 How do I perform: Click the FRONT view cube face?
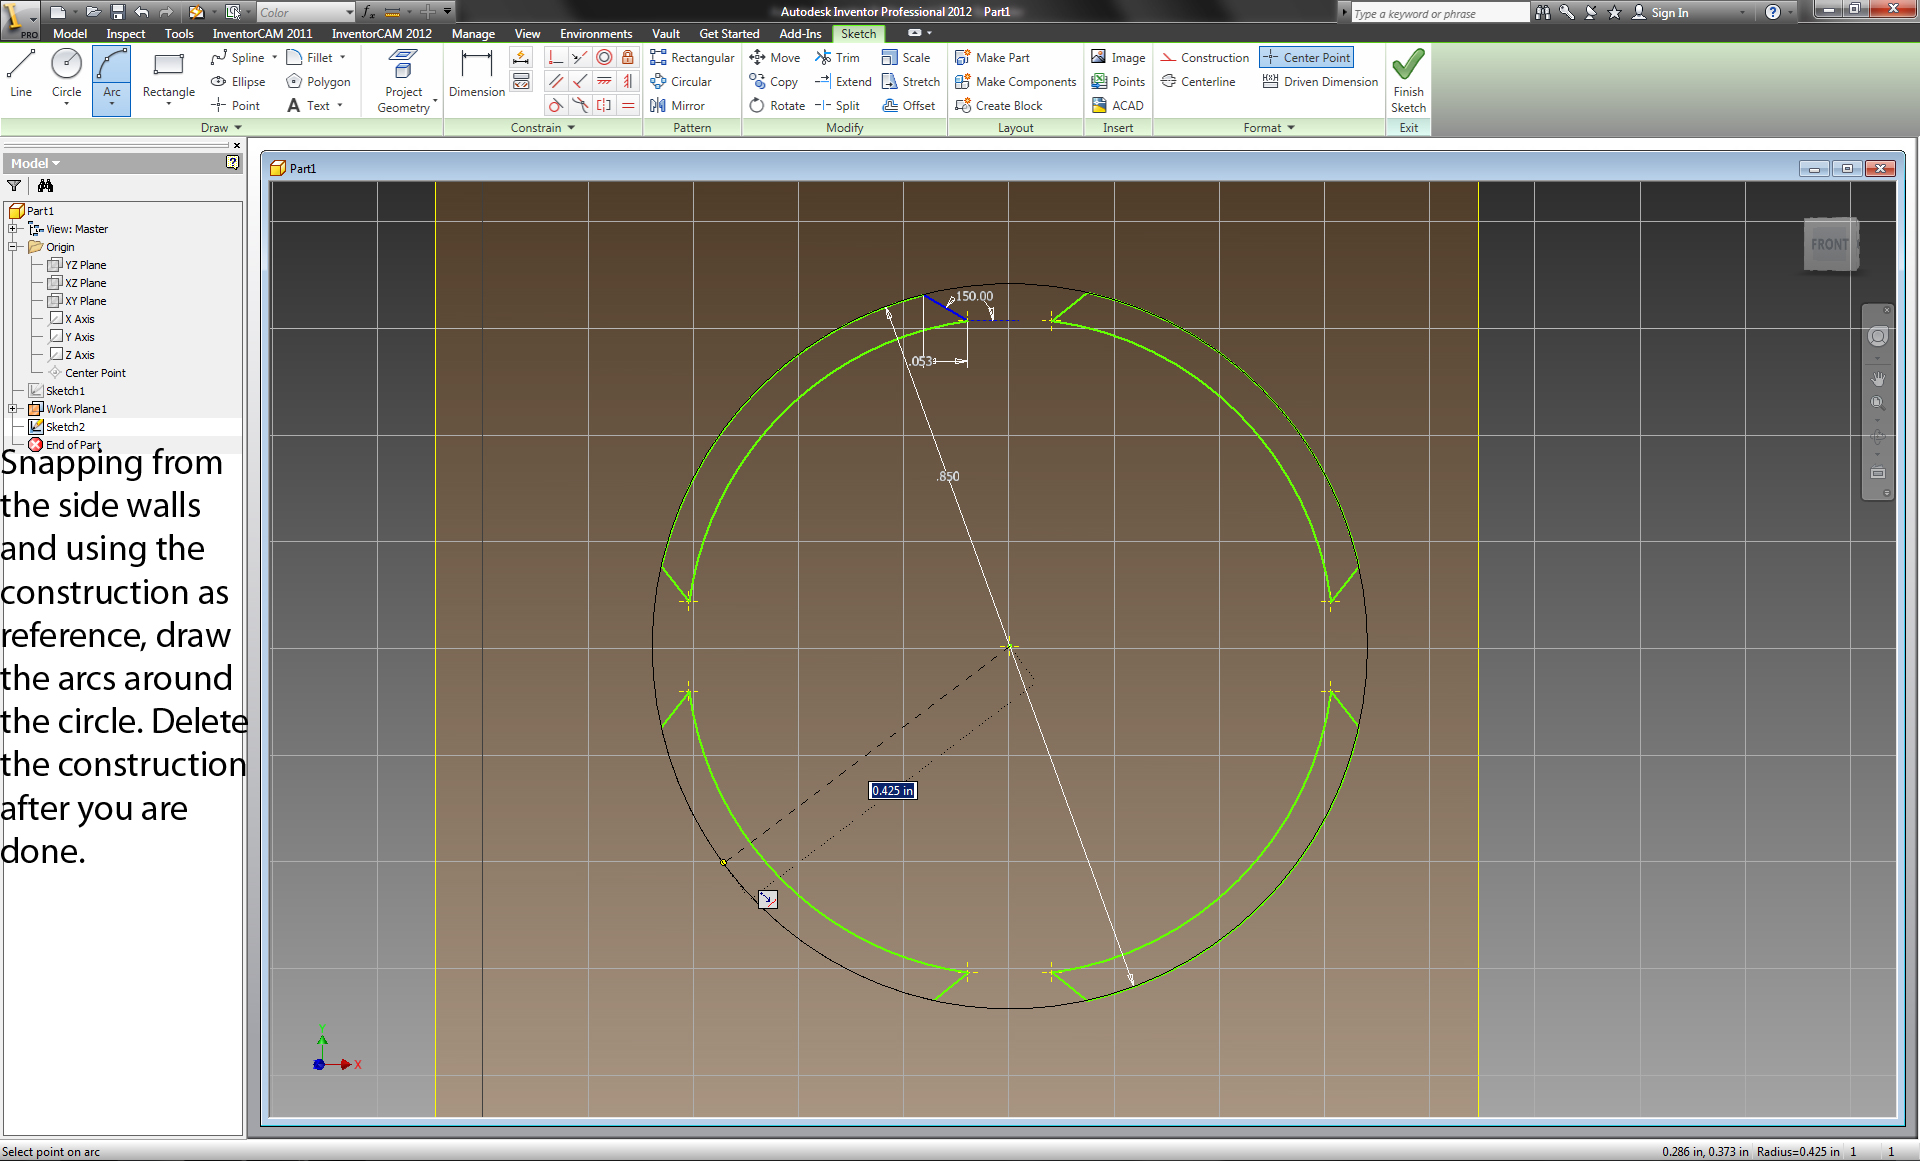pyautogui.click(x=1829, y=244)
